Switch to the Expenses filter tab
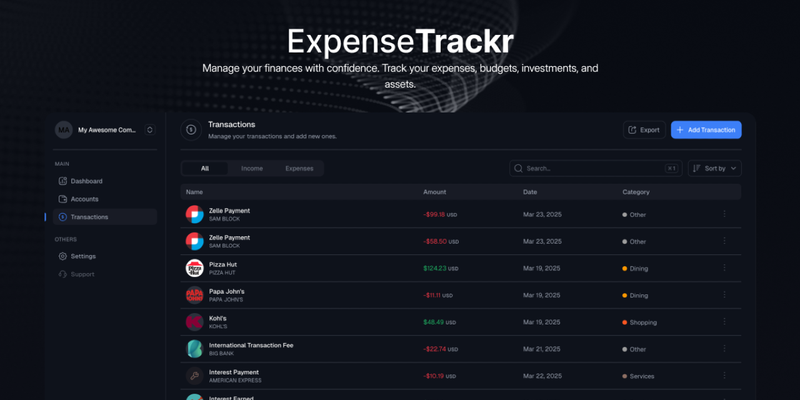The image size is (800, 400). 299,168
